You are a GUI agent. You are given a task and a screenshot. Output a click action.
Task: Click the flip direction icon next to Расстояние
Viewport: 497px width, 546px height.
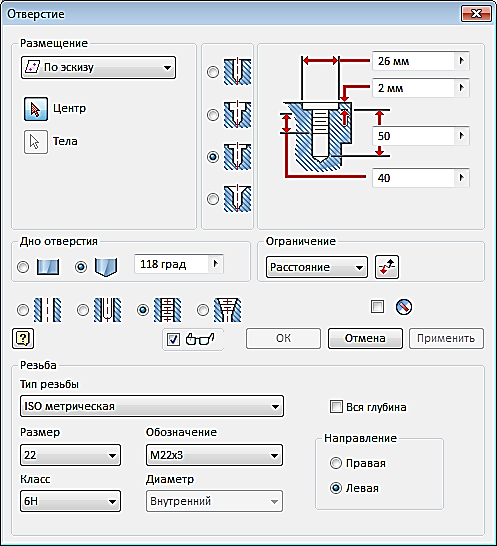coord(387,267)
